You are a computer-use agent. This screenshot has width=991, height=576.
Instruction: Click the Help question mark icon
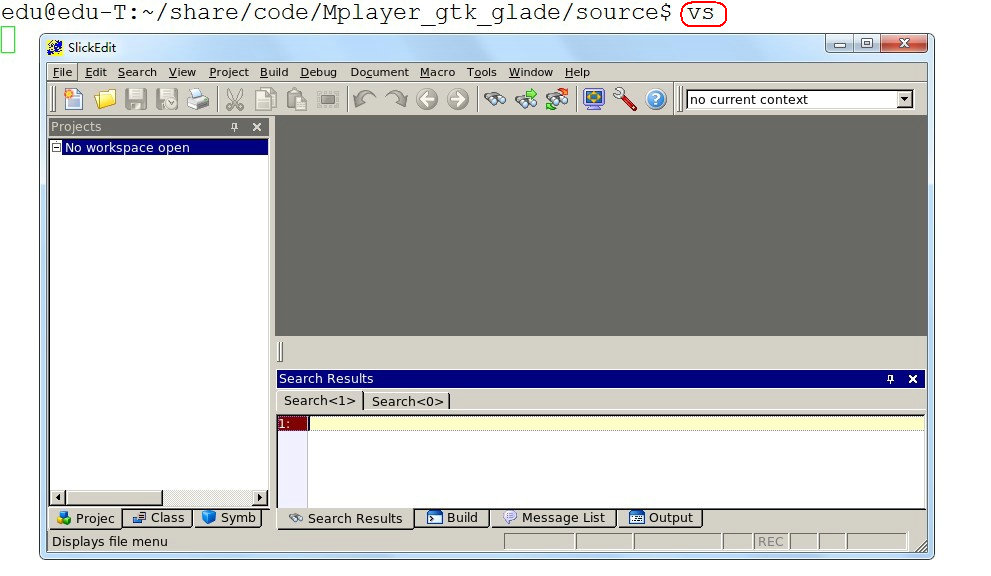[x=656, y=99]
